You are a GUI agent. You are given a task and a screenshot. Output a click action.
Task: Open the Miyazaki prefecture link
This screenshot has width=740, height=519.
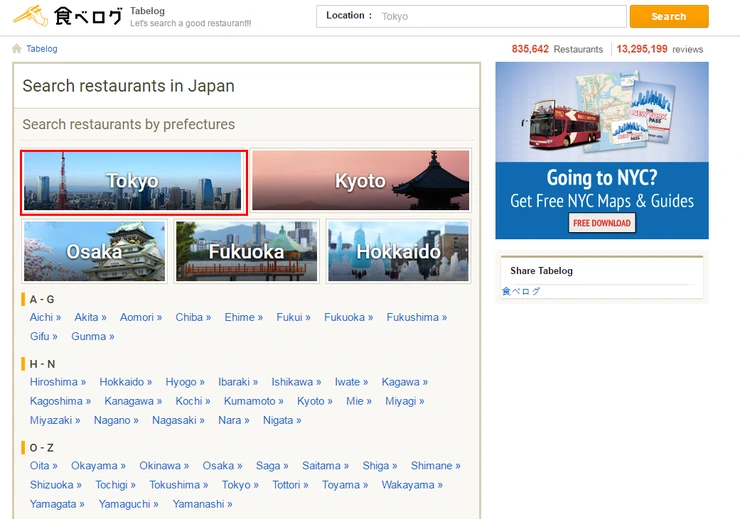(x=55, y=420)
